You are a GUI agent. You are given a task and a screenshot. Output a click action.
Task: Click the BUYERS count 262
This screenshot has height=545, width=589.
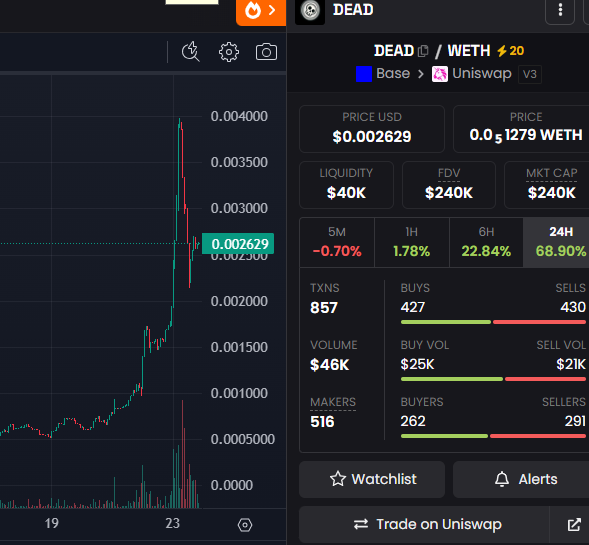(x=413, y=421)
